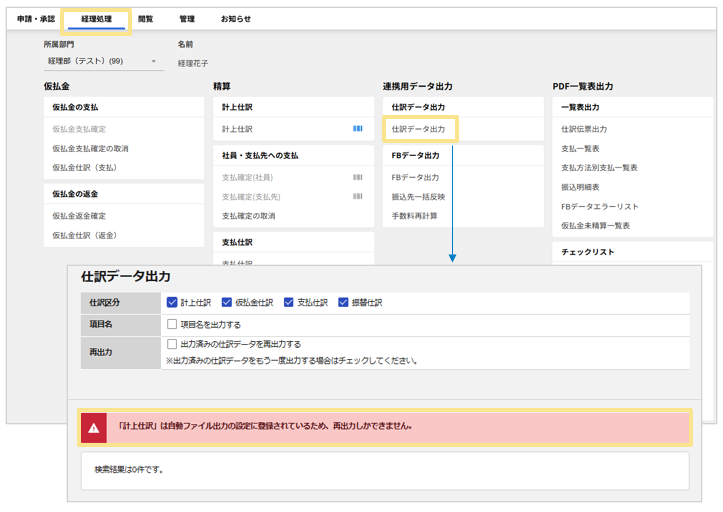Open 仮払金未精算一覧表 link
The image size is (723, 512).
[595, 226]
